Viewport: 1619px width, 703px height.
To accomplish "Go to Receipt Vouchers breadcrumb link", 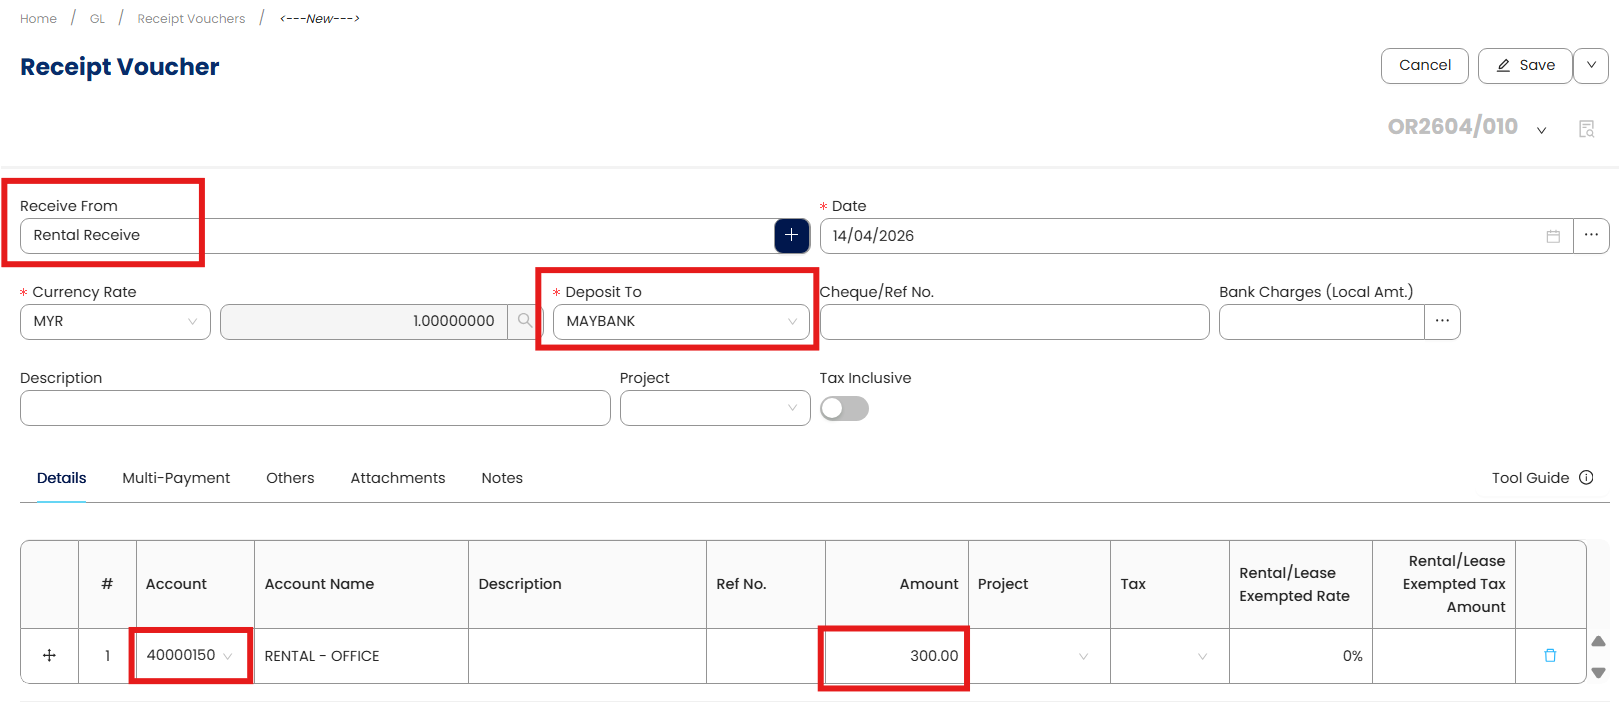I will pyautogui.click(x=191, y=19).
